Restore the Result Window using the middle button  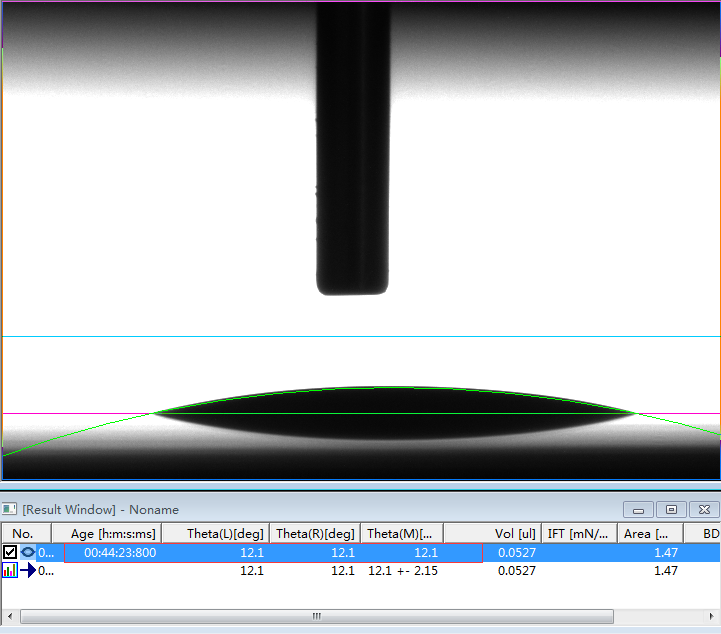point(672,510)
